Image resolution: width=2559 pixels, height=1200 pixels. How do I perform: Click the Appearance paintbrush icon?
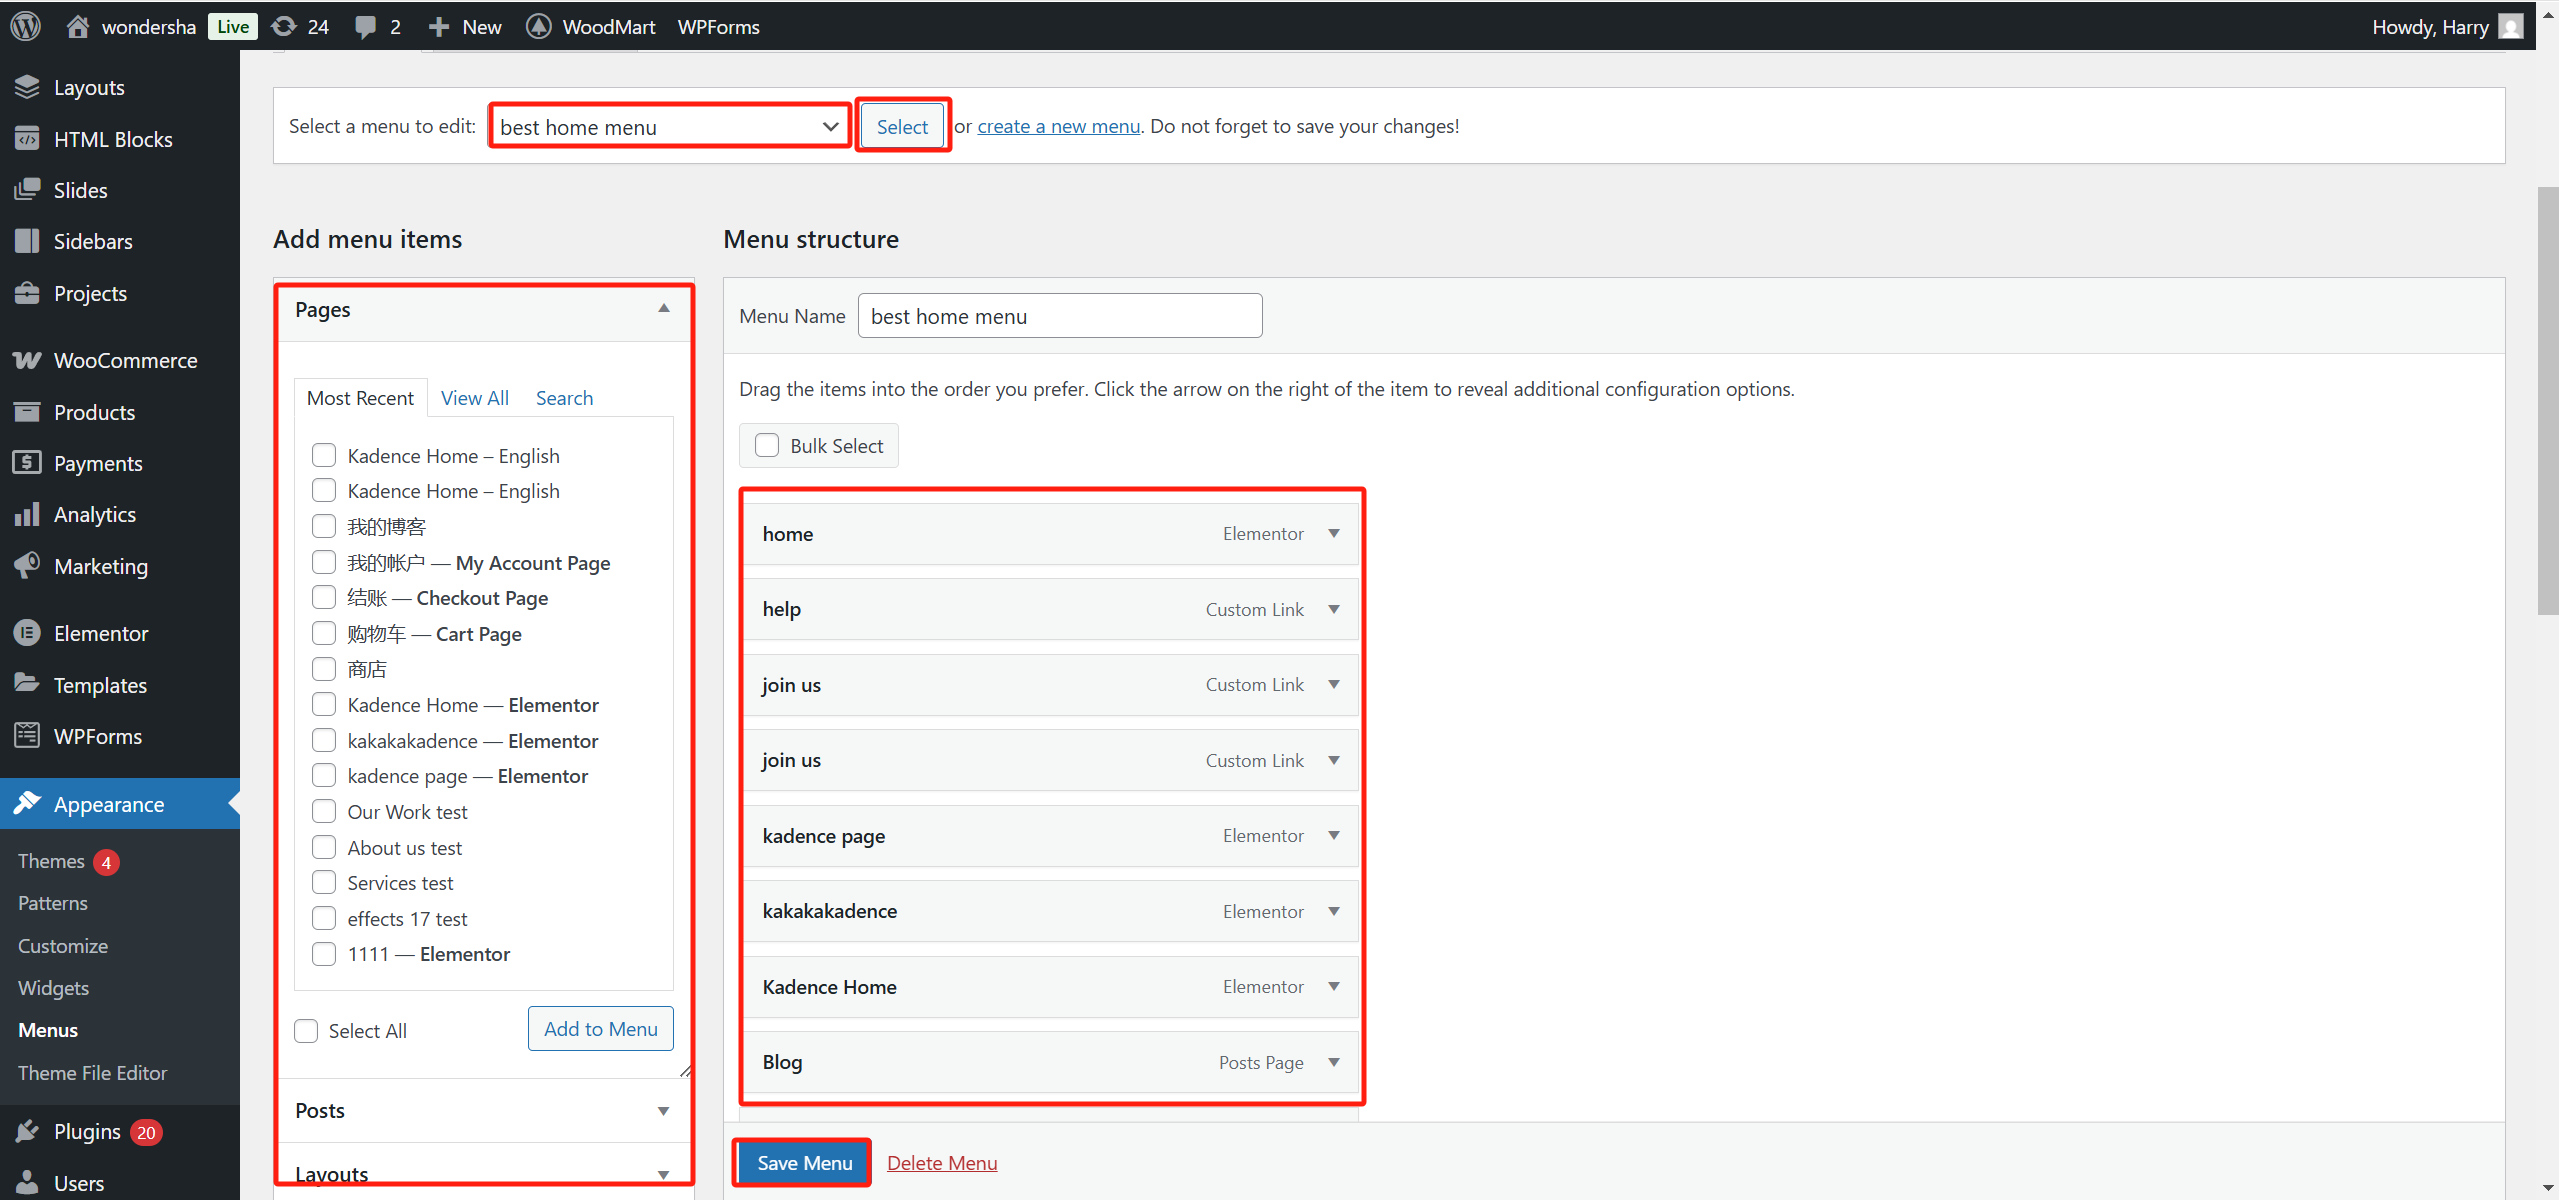tap(28, 803)
